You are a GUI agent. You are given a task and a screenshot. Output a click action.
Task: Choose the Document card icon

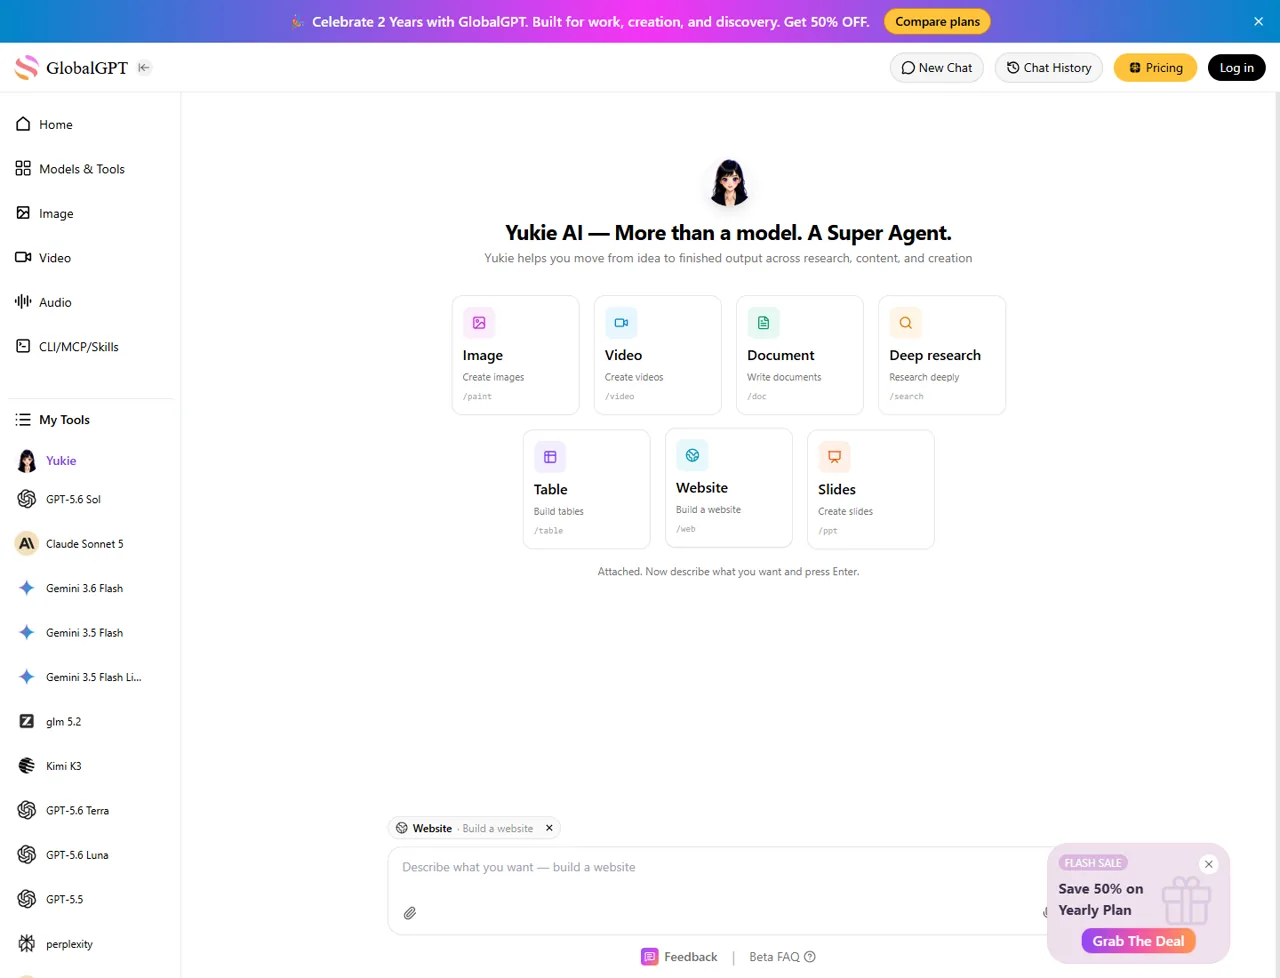pyautogui.click(x=763, y=323)
